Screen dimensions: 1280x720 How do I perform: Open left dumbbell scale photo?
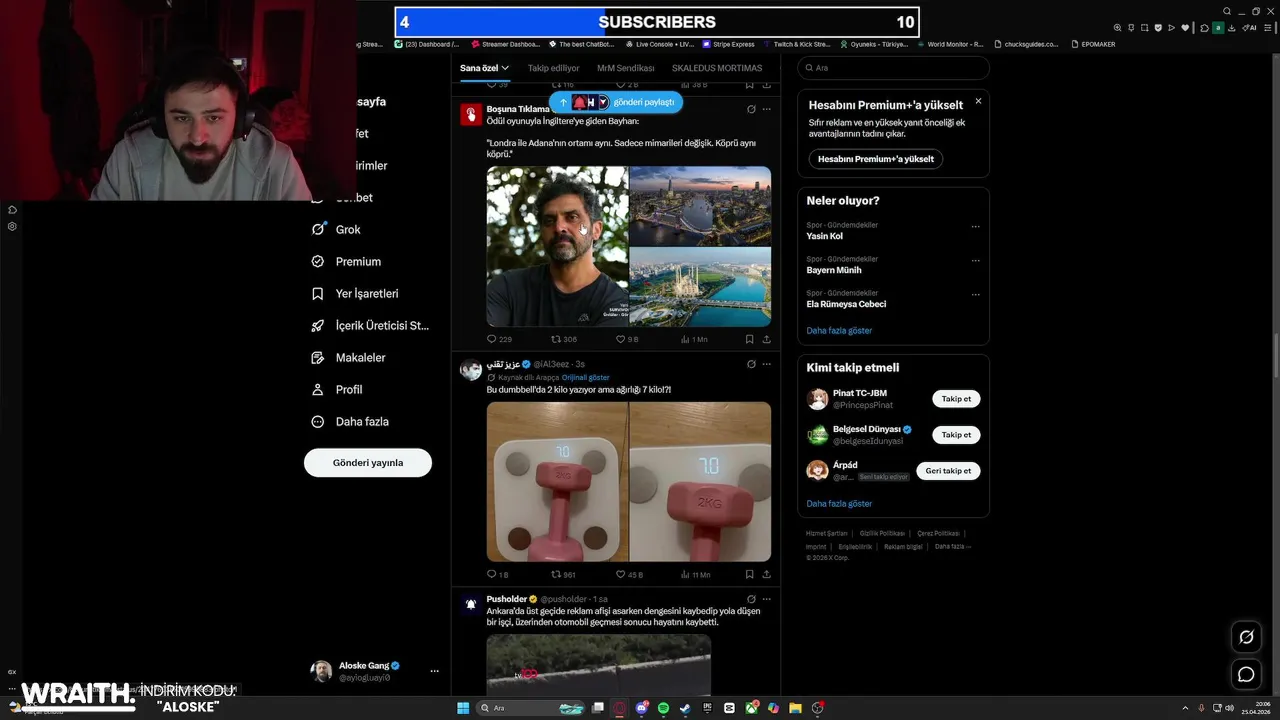click(x=558, y=482)
